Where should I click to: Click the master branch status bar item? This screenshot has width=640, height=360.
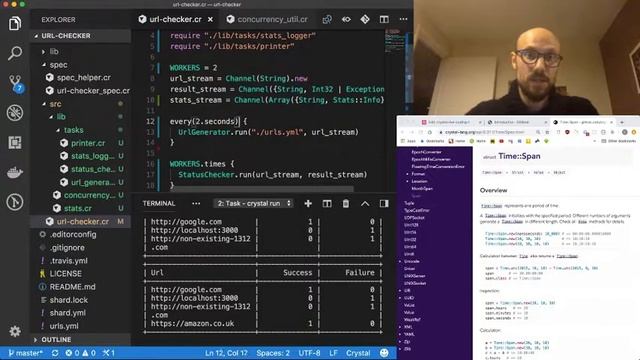point(25,353)
